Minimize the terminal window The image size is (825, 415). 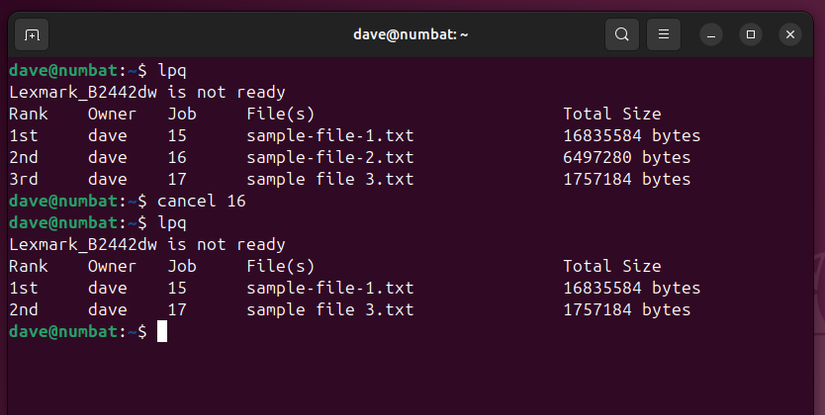coord(711,35)
